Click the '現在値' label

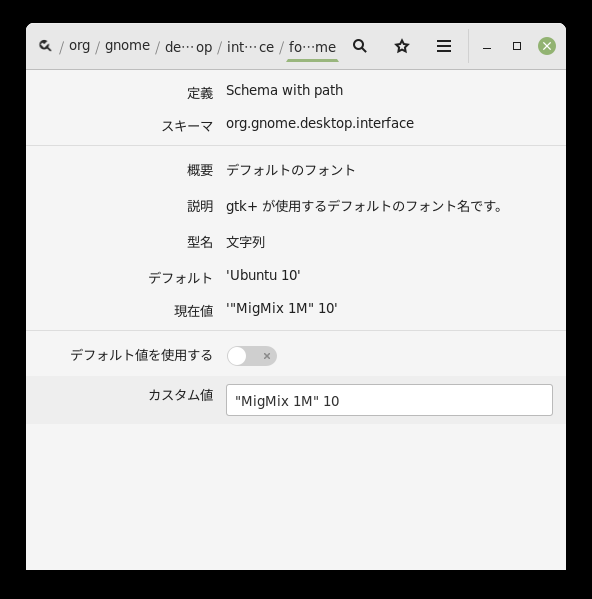click(194, 311)
